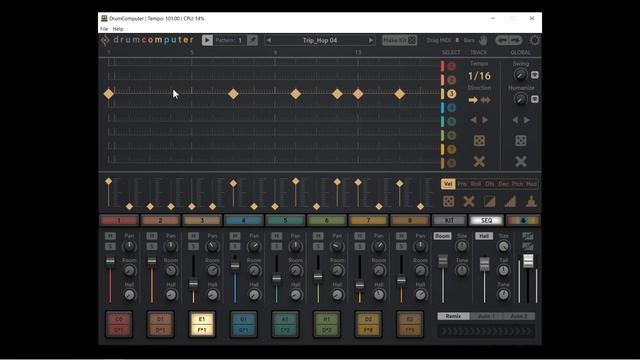Click the remix arrows strip

click(x=486, y=331)
